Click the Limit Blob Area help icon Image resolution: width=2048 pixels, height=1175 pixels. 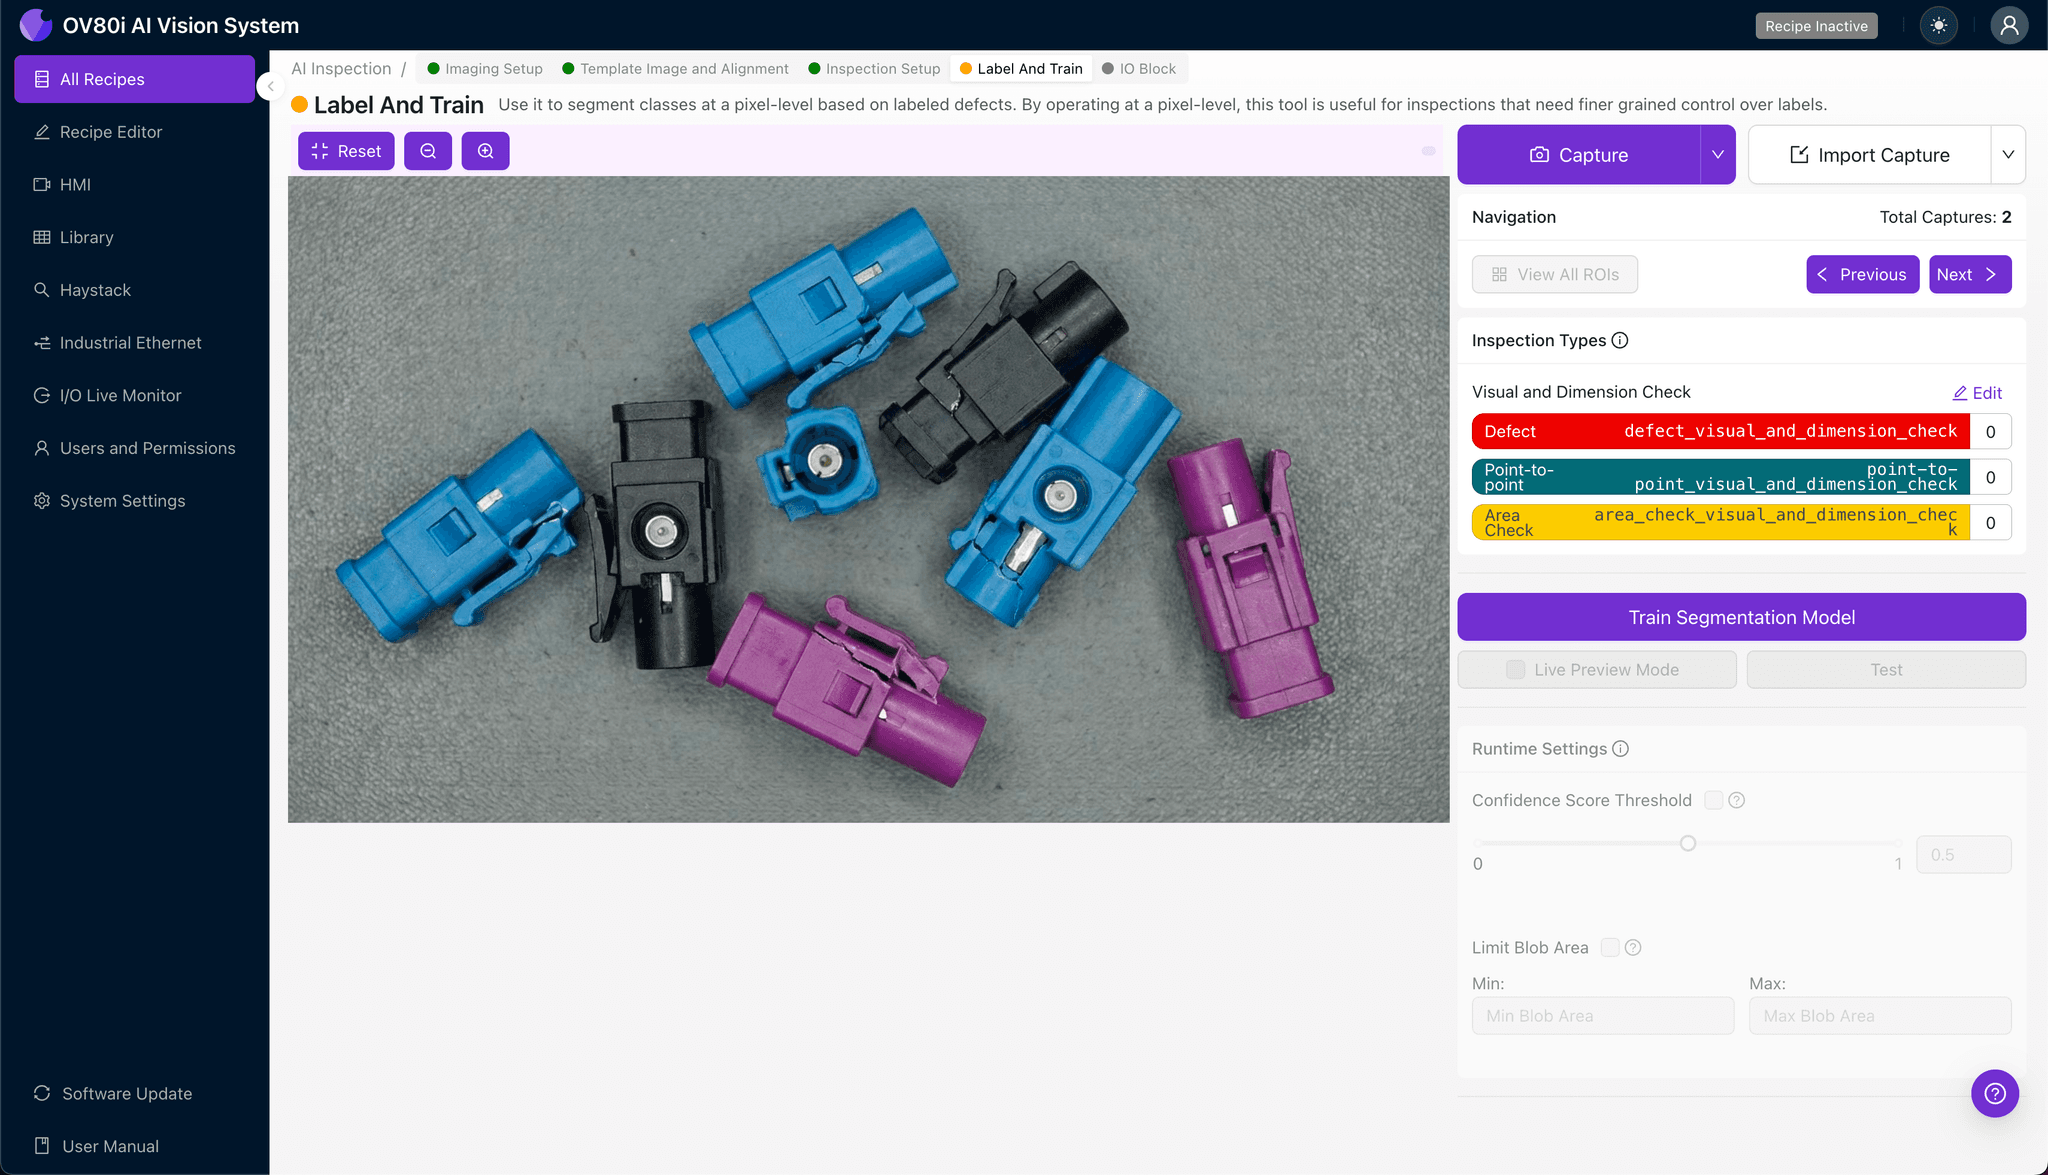(1633, 948)
